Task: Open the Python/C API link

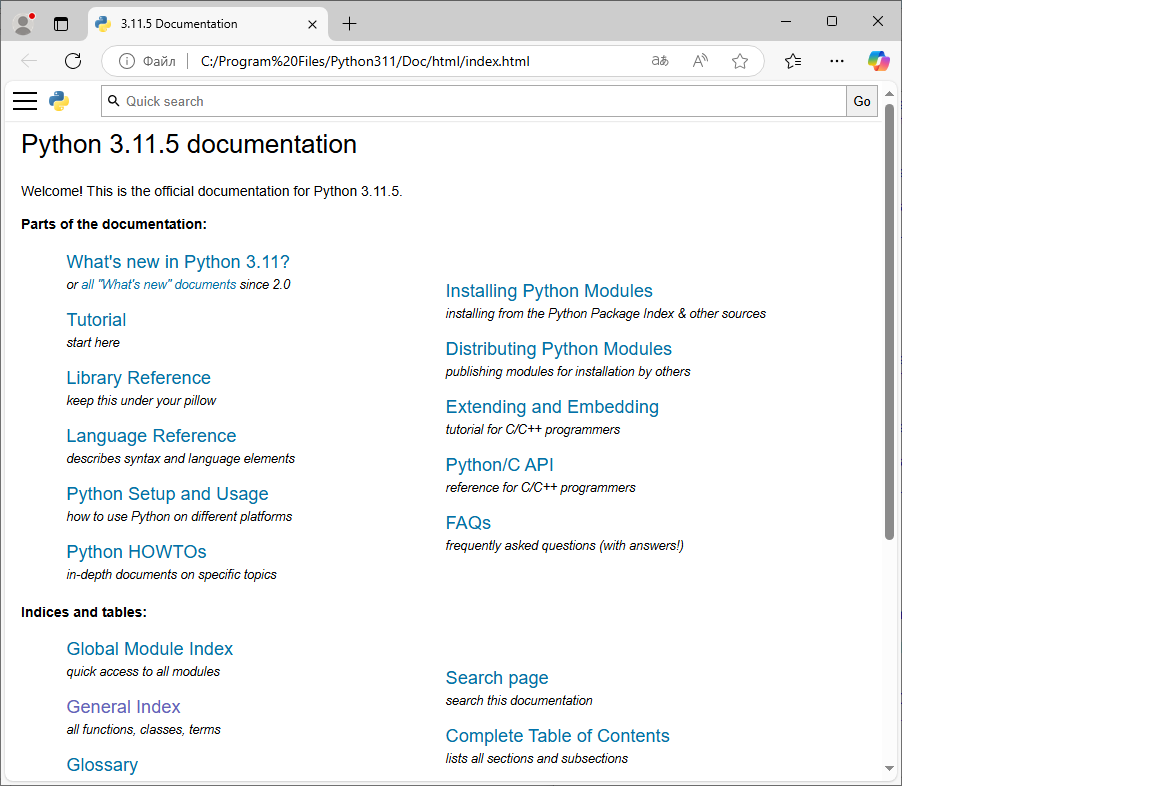Action: [x=500, y=465]
